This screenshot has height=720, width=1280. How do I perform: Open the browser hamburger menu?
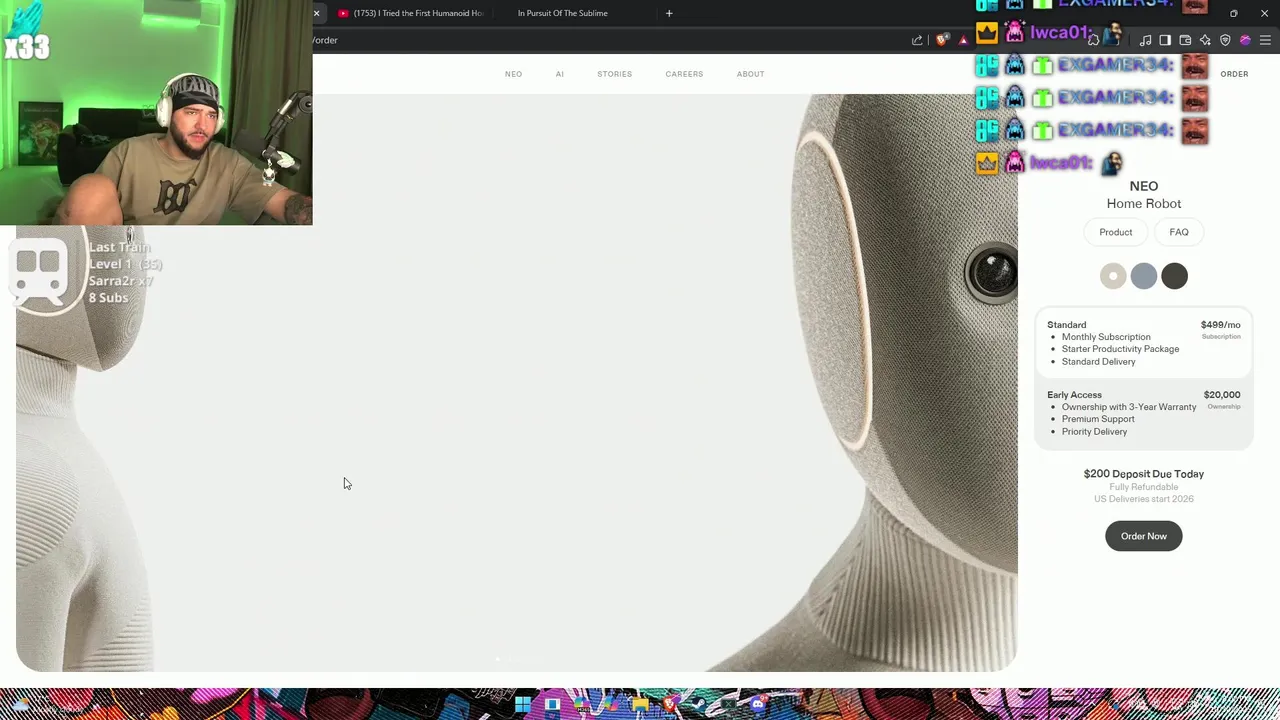(x=1265, y=40)
